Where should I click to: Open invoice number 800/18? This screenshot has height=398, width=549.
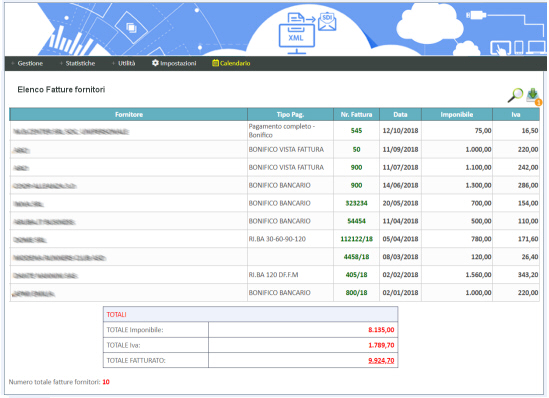click(356, 293)
